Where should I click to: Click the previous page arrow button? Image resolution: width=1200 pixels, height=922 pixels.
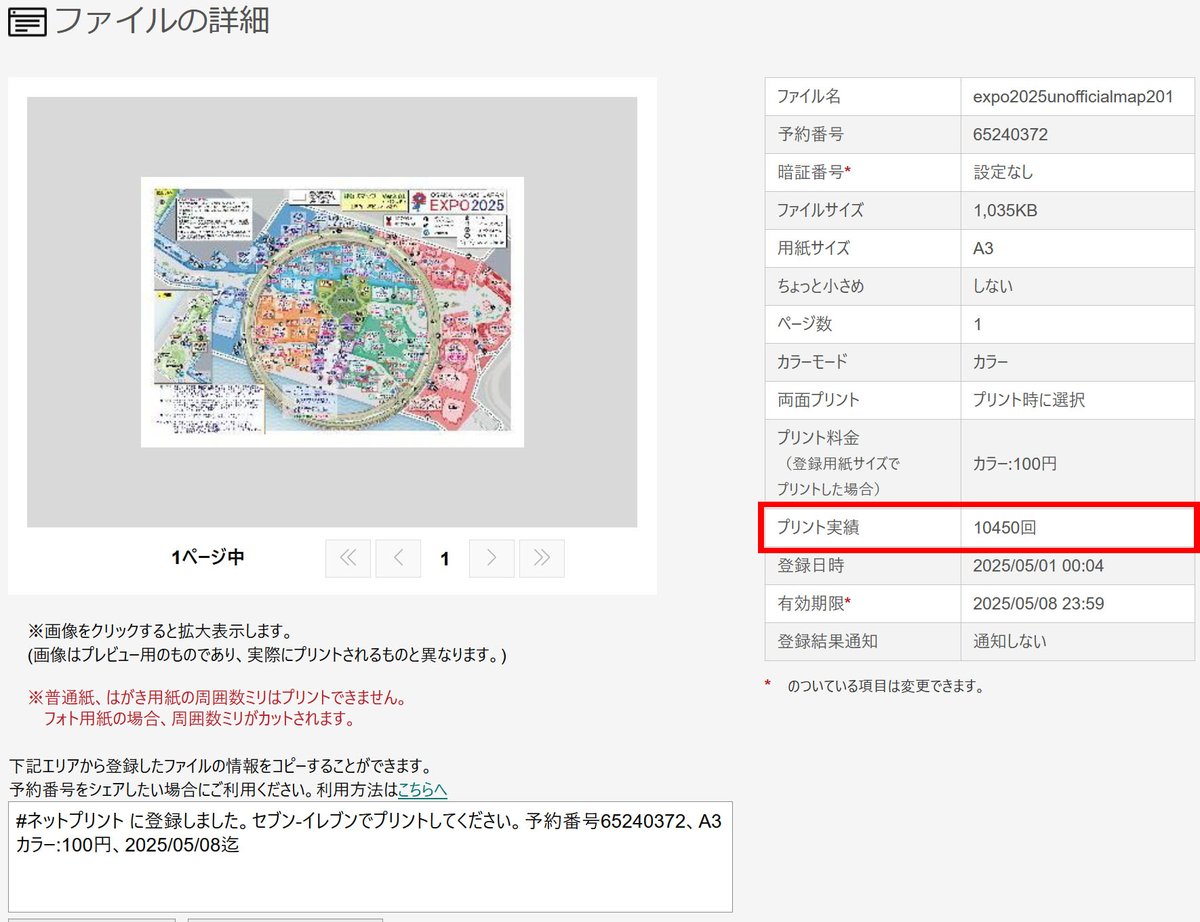[x=398, y=559]
